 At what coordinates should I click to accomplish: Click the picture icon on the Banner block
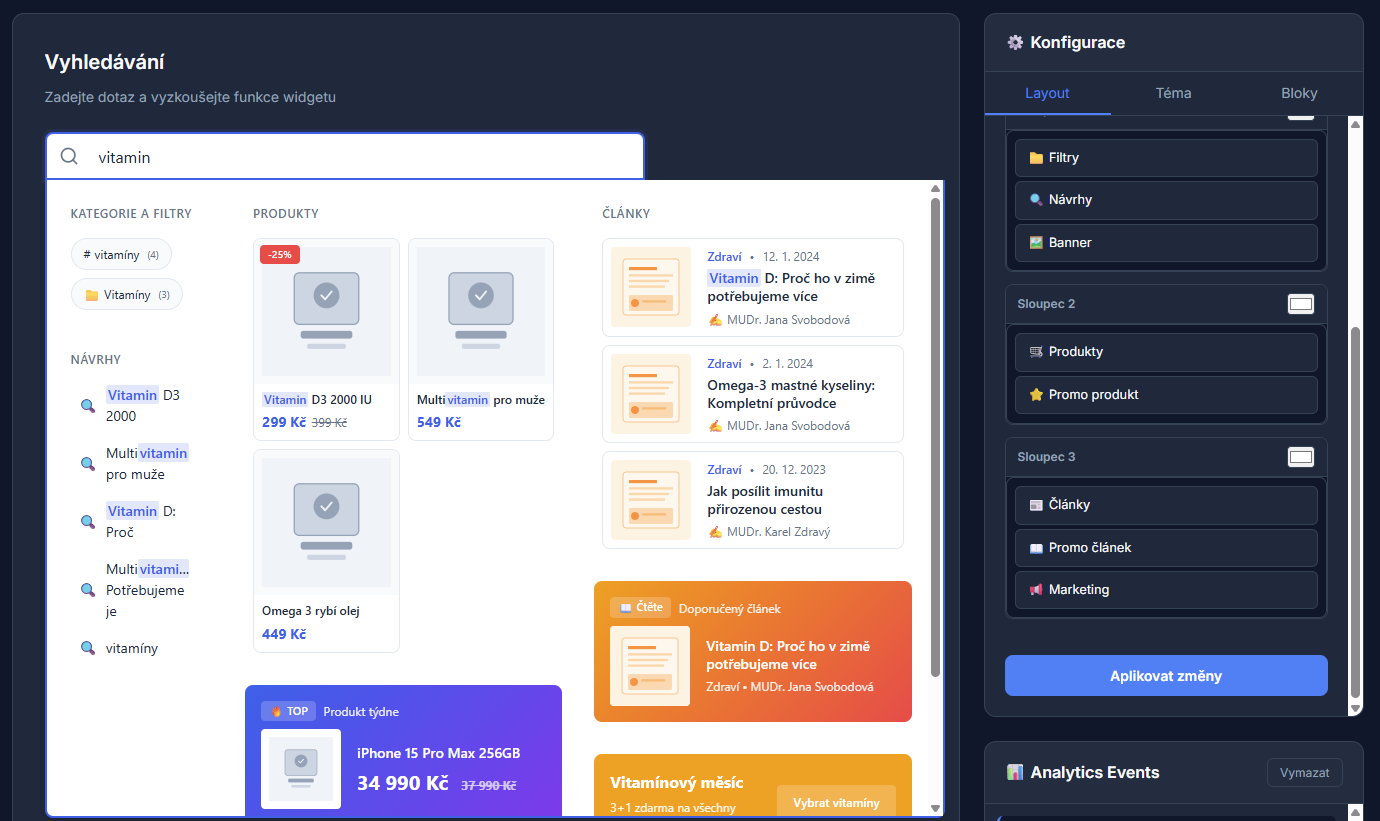pos(1036,243)
